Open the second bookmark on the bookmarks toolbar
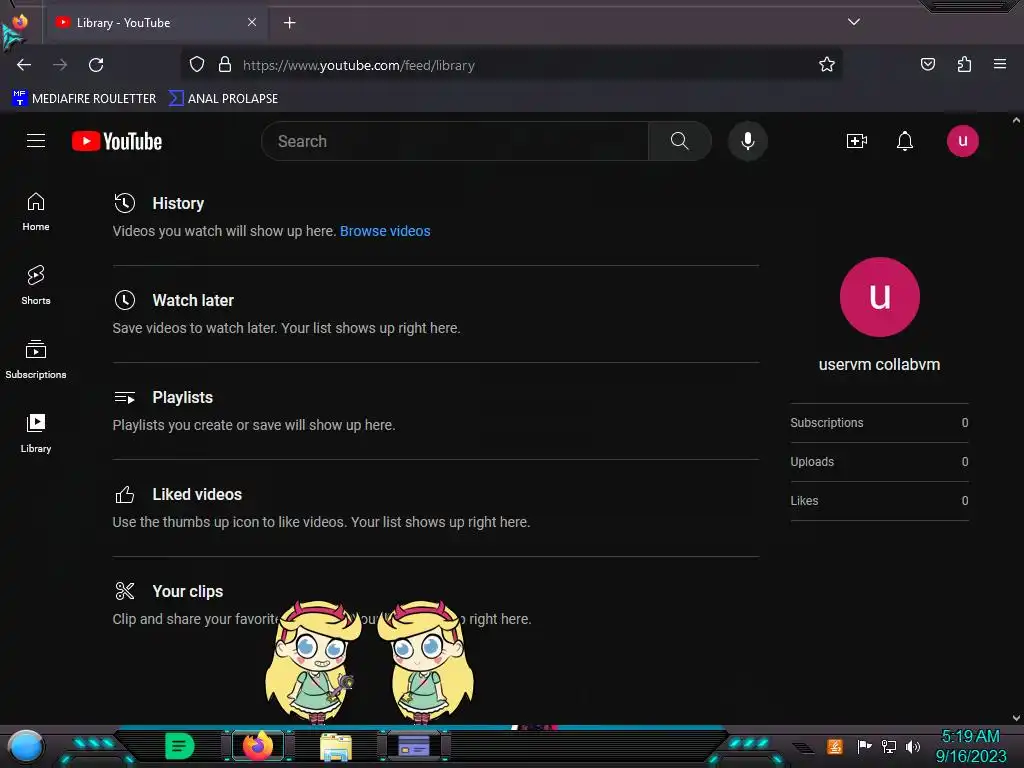Viewport: 1024px width, 768px height. tap(223, 99)
